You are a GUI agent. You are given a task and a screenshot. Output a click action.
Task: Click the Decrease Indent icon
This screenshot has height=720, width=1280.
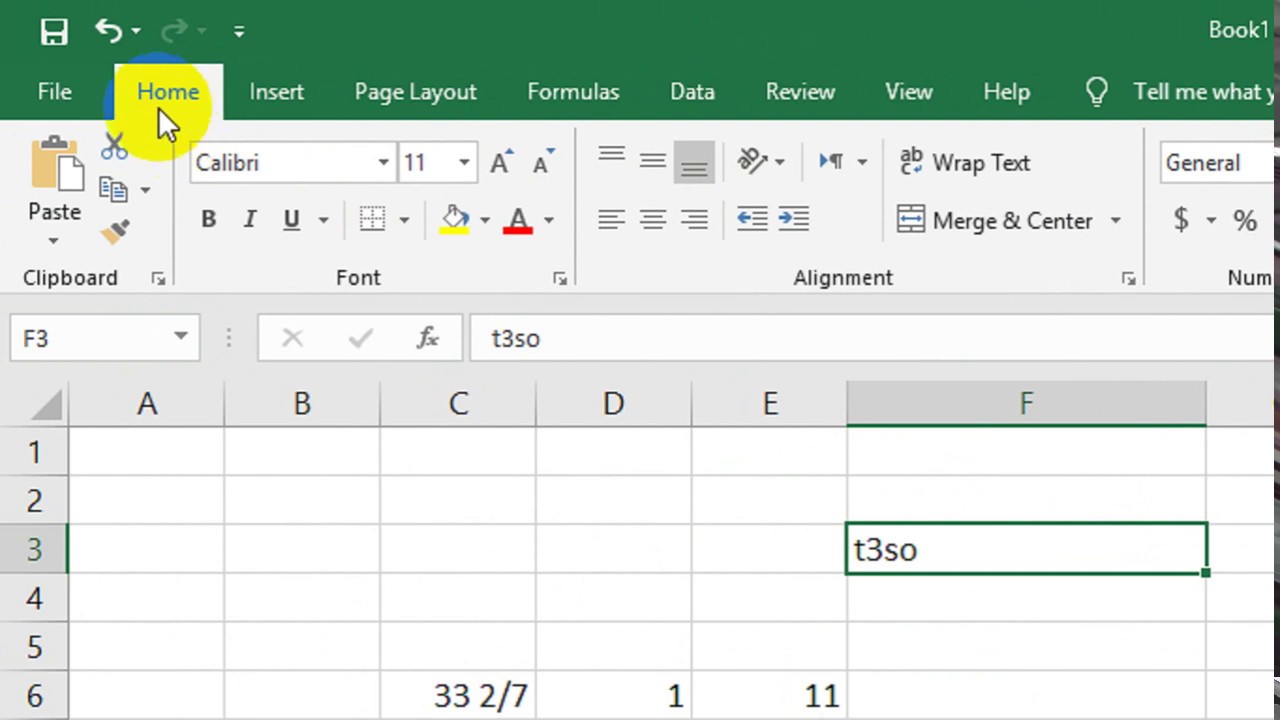point(752,219)
